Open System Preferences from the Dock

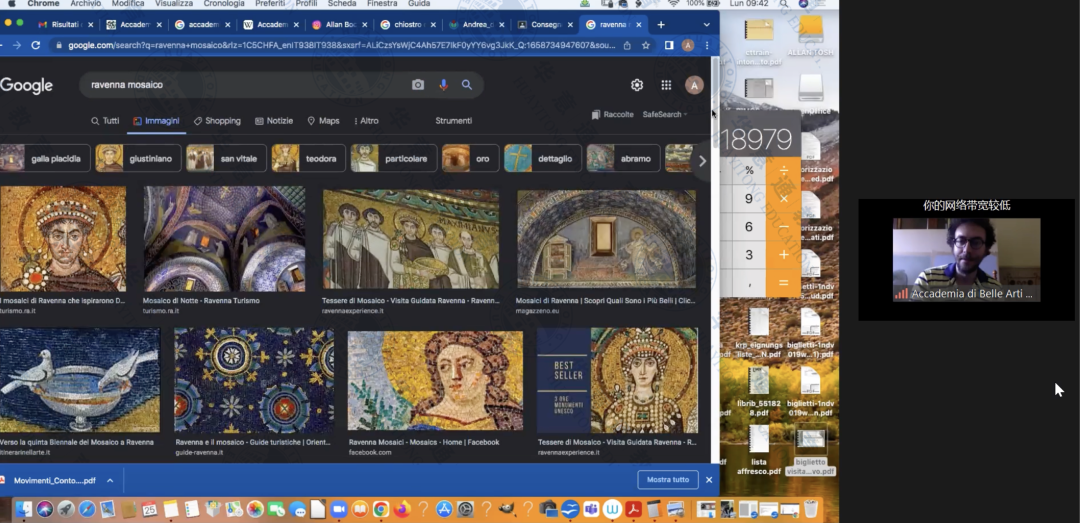click(x=466, y=509)
